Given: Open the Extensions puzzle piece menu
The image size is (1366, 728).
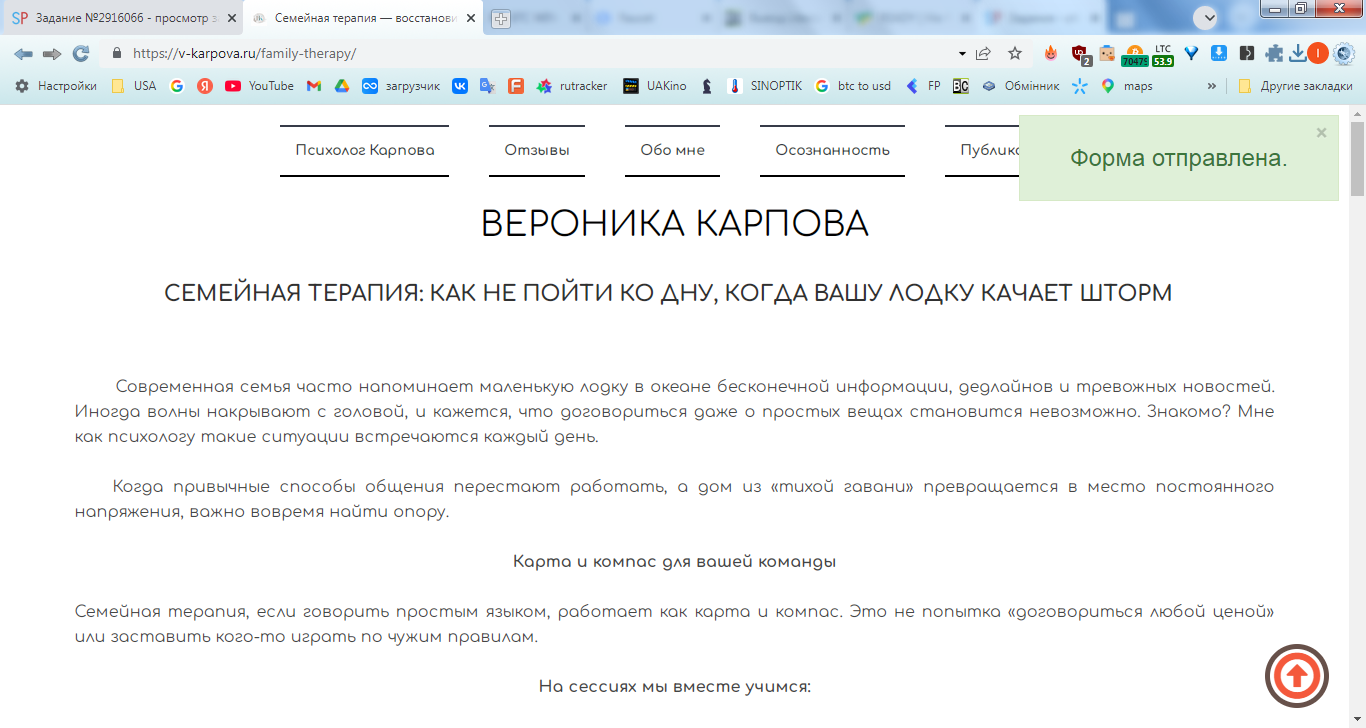Looking at the screenshot, I should point(1274,53).
